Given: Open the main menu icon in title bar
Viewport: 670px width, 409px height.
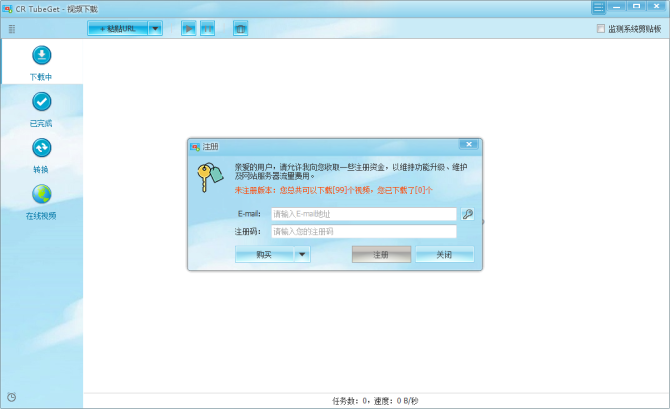Looking at the screenshot, I should [598, 7].
